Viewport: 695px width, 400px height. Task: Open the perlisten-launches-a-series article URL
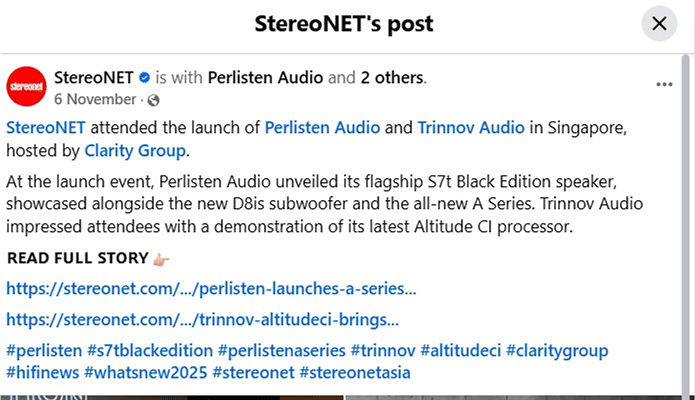pyautogui.click(x=211, y=290)
